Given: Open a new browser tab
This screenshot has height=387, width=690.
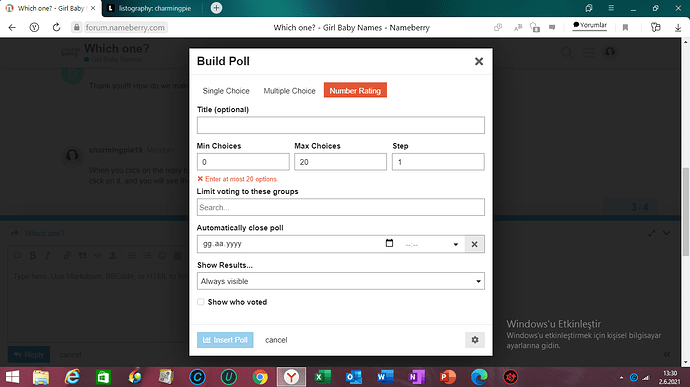Looking at the screenshot, I should (216, 8).
